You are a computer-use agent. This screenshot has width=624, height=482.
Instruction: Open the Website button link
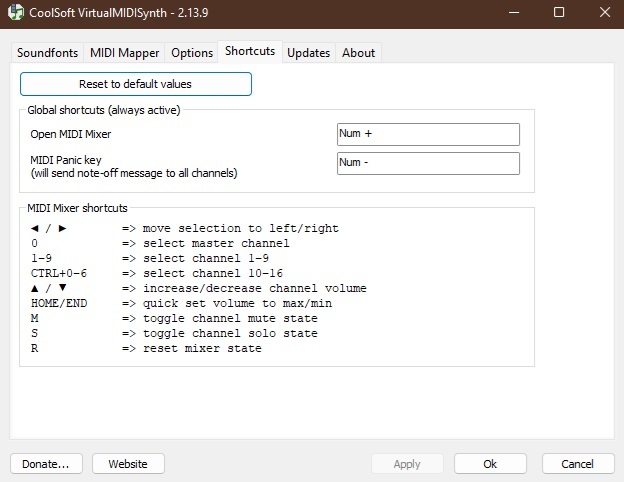coord(128,464)
